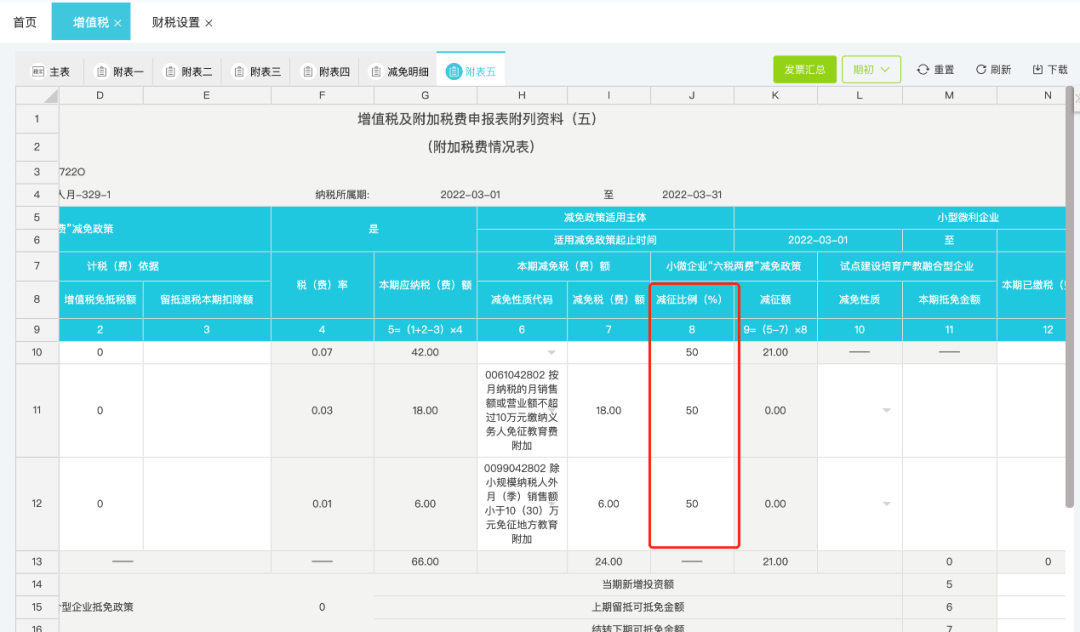
Task: Click the total cell showing 24.00
Action: [608, 562]
